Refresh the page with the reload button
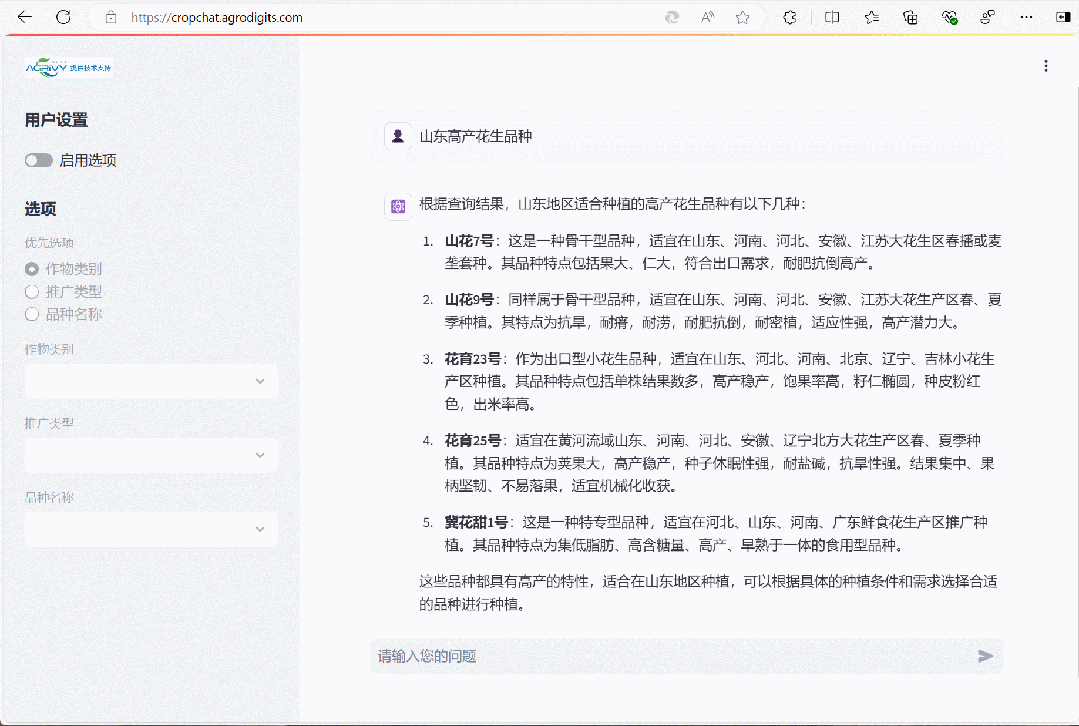 pos(63,17)
